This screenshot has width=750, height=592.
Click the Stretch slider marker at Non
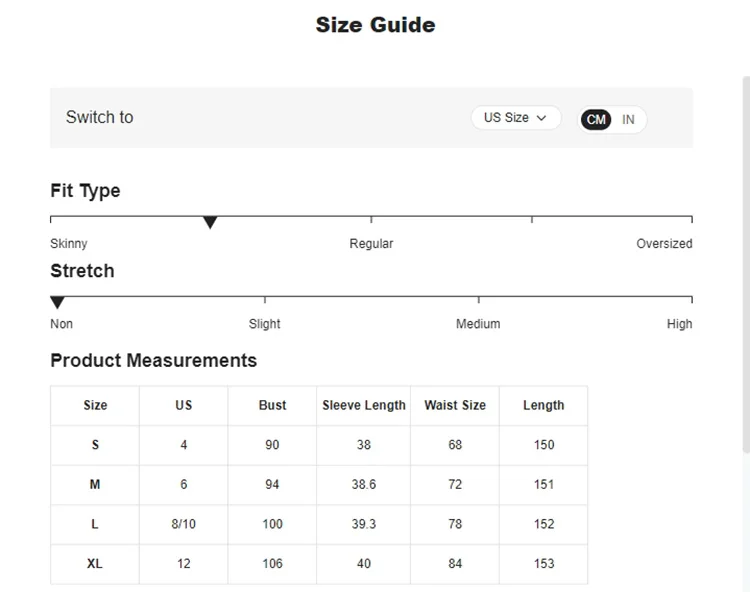[57, 302]
